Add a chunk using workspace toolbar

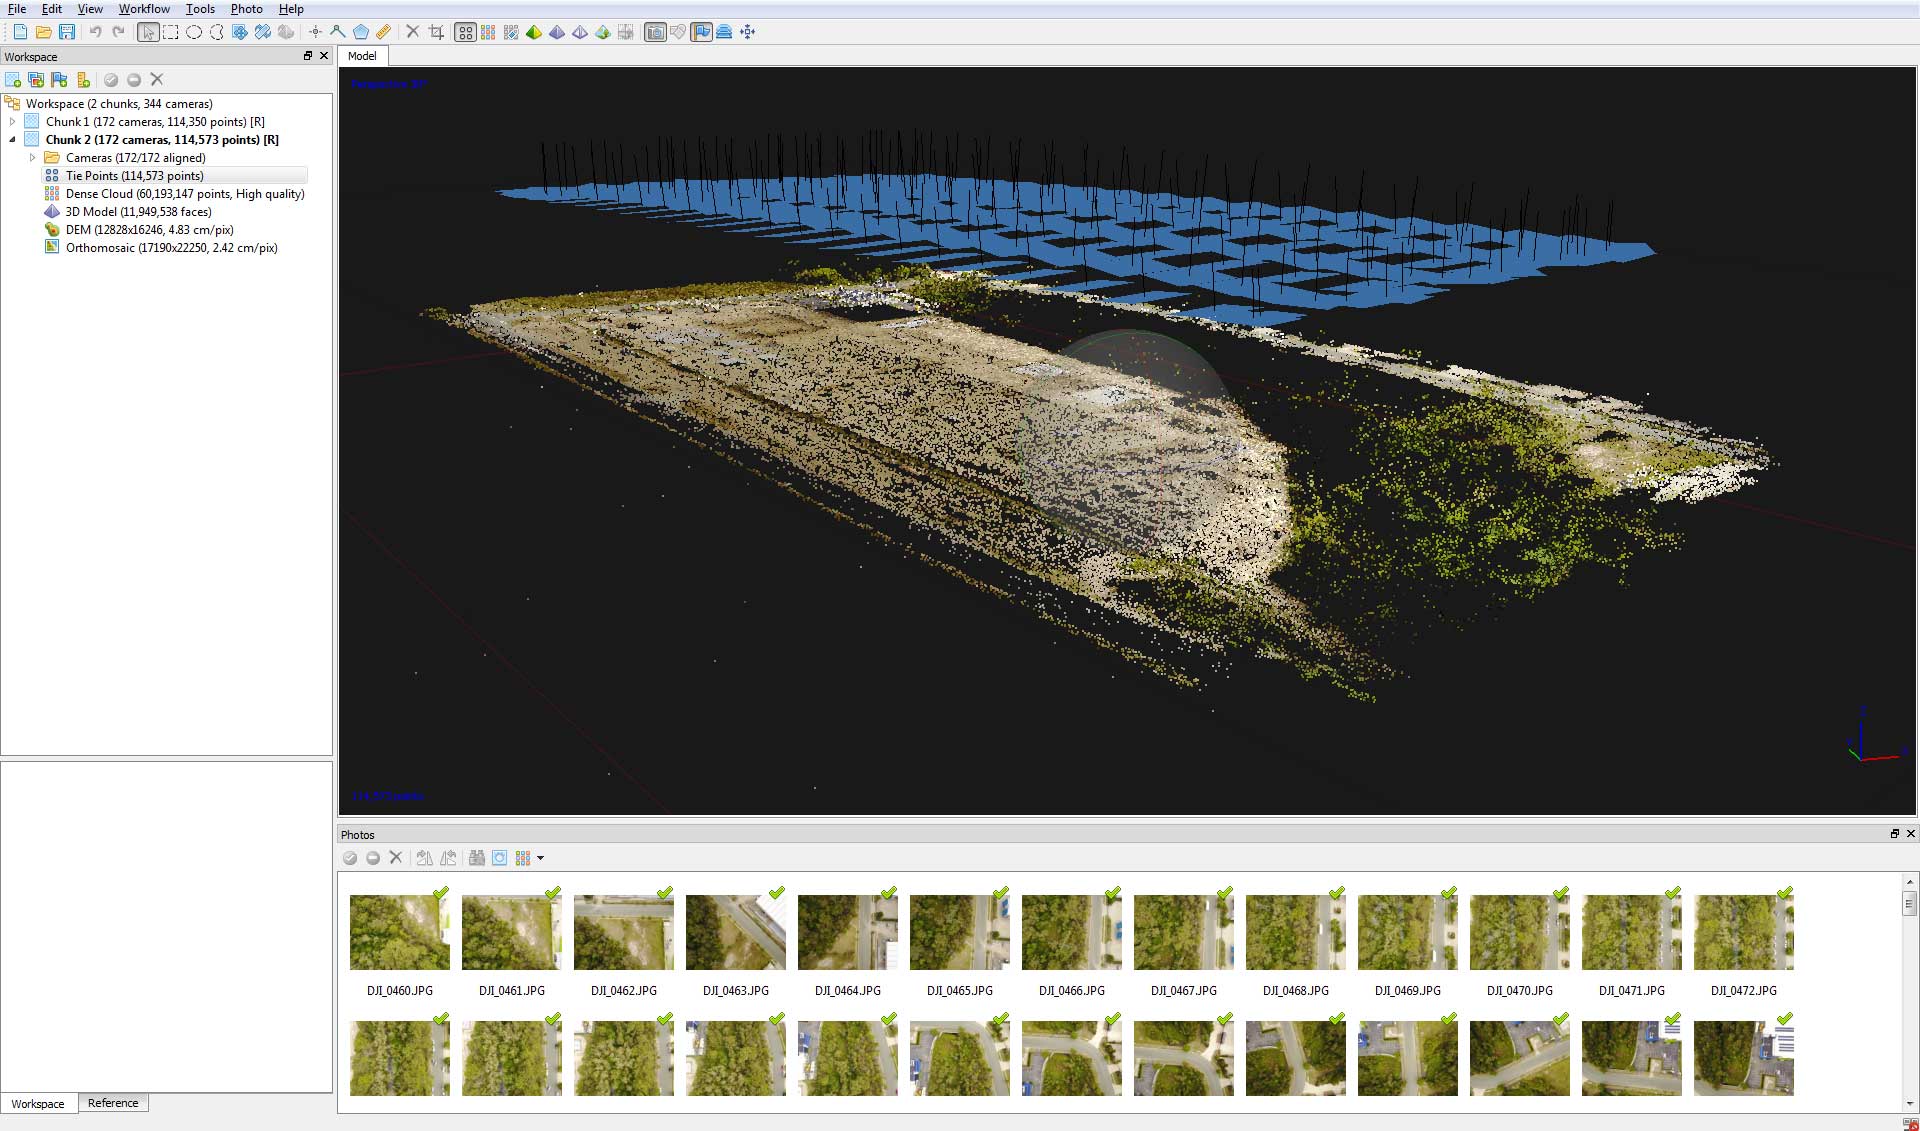13,80
